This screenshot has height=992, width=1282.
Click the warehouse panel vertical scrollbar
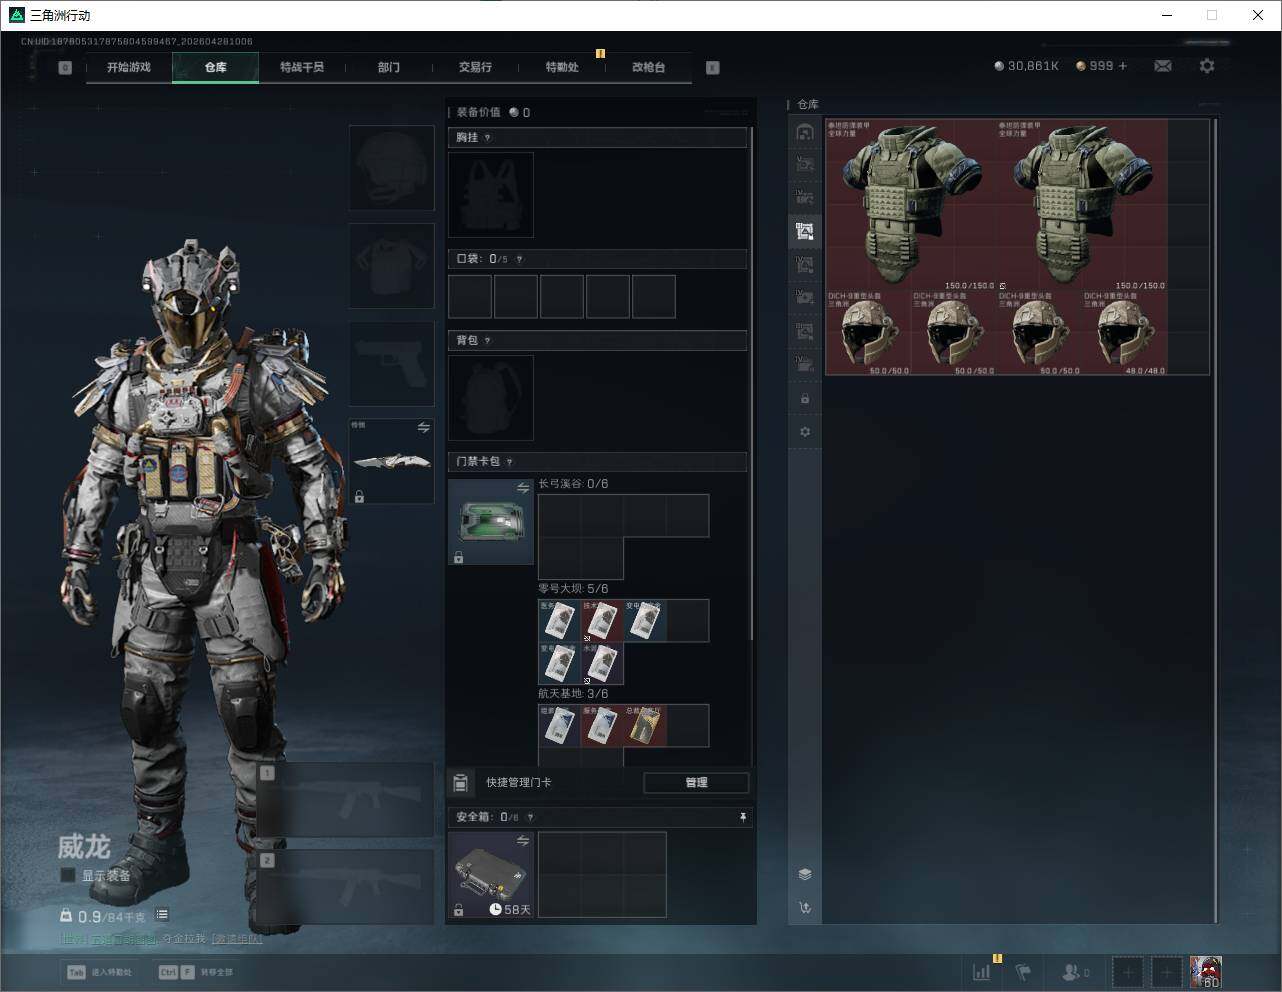[x=1215, y=520]
